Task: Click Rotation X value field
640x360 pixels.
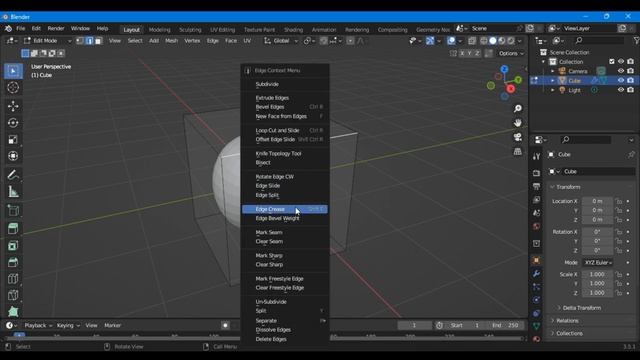Action: tap(597, 232)
